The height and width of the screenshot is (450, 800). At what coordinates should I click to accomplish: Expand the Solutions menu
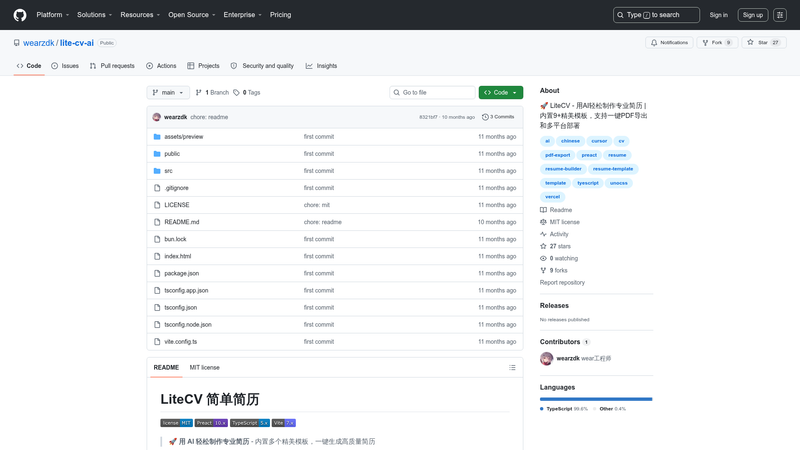94,15
